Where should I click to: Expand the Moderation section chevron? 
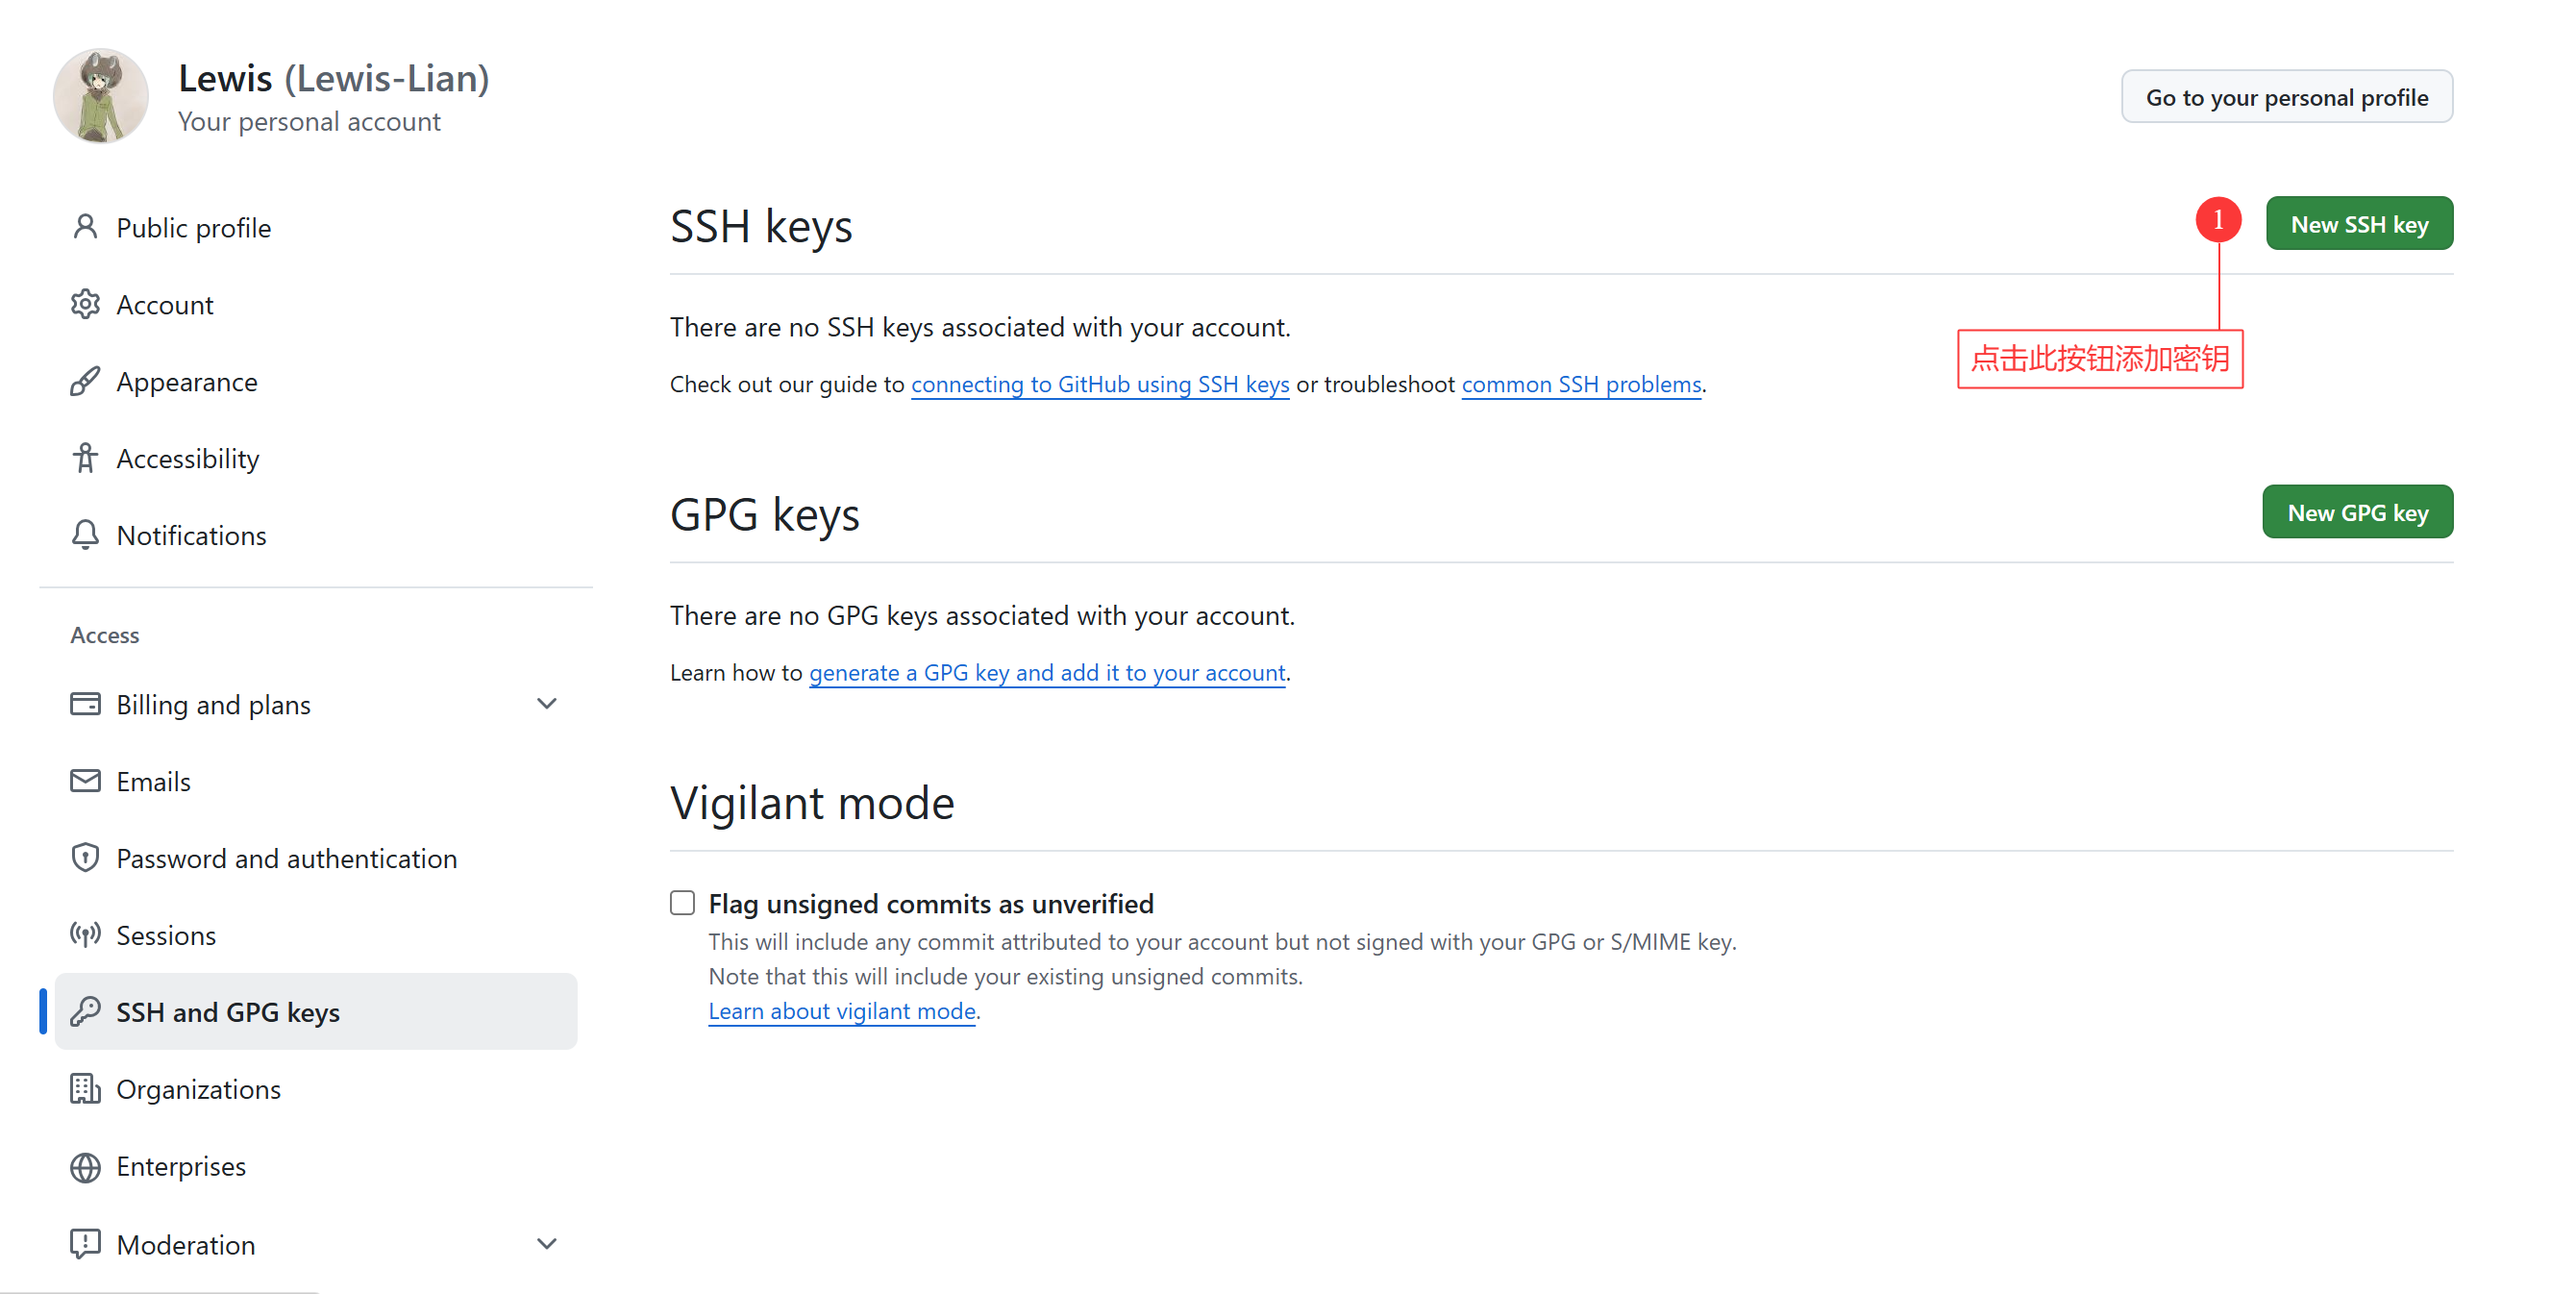[547, 1244]
